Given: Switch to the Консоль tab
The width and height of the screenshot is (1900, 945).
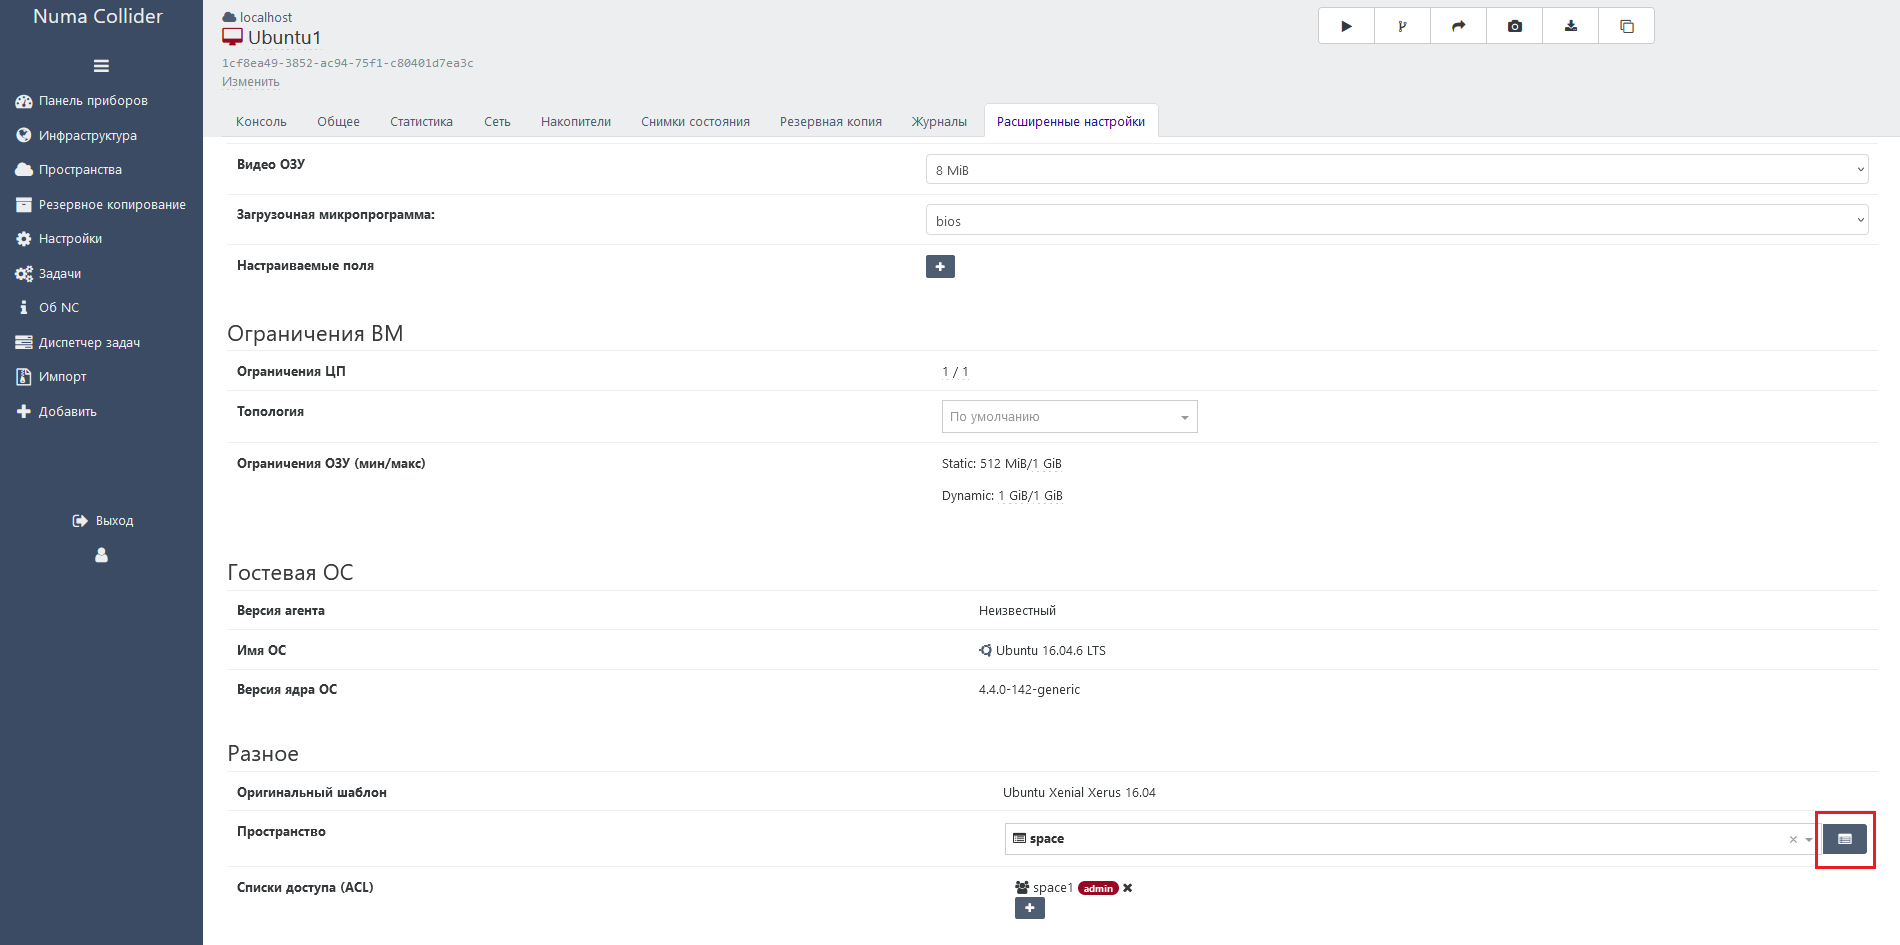Looking at the screenshot, I should (x=261, y=121).
